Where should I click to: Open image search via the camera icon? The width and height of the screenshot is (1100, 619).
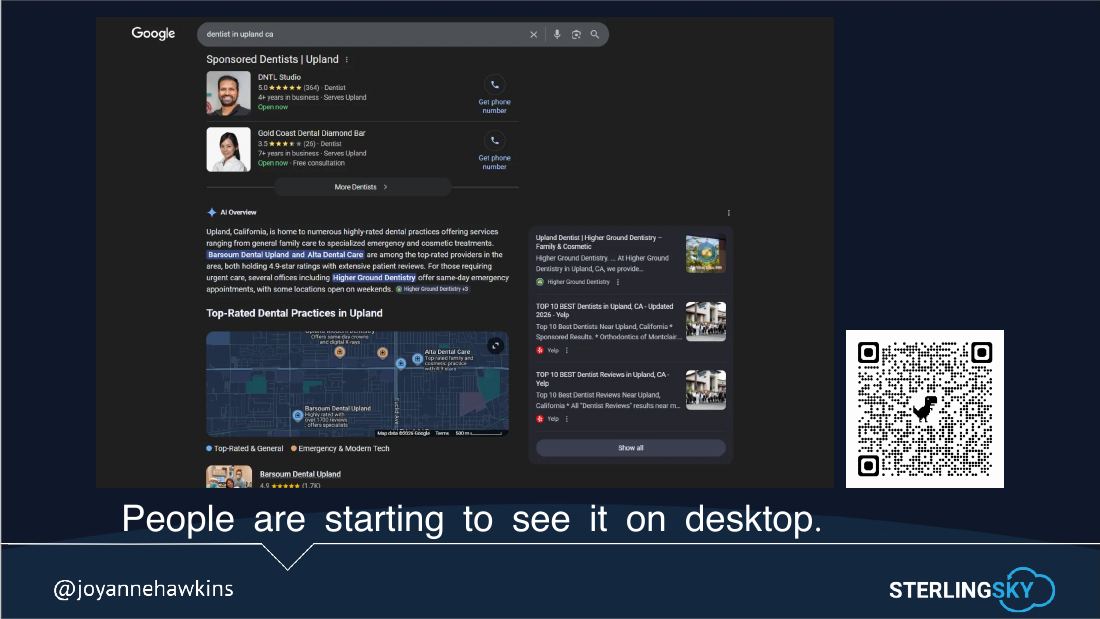click(576, 34)
